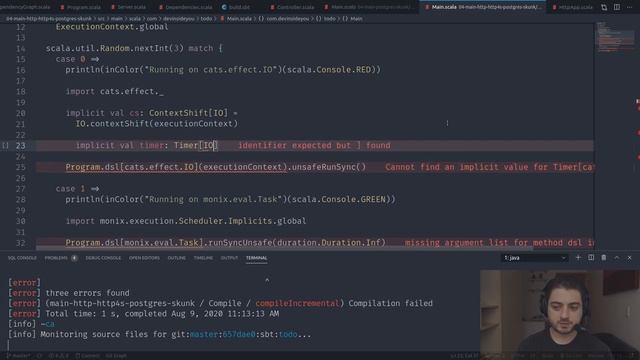Click 'scala.util.Random.nextInt(3) match' line
Image resolution: width=640 pixels, height=360 pixels.
[134, 48]
